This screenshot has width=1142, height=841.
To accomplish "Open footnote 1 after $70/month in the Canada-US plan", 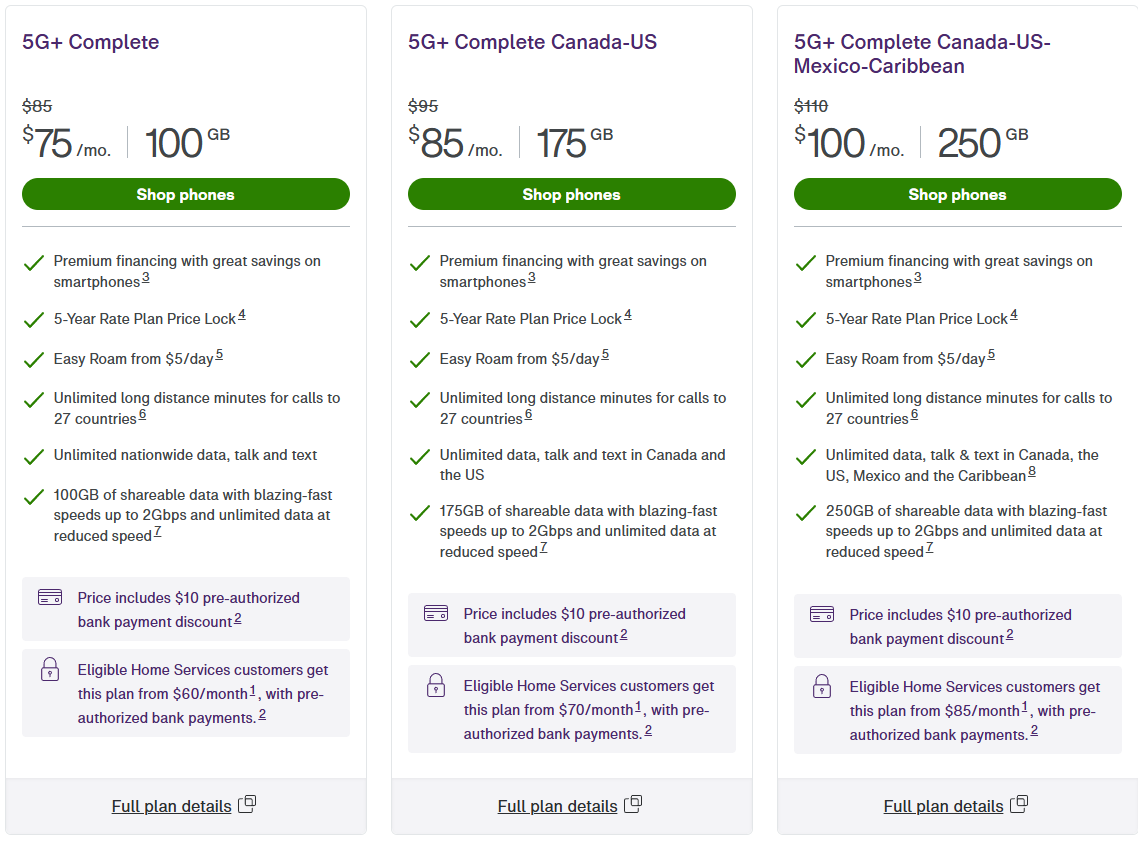I will coord(638,706).
